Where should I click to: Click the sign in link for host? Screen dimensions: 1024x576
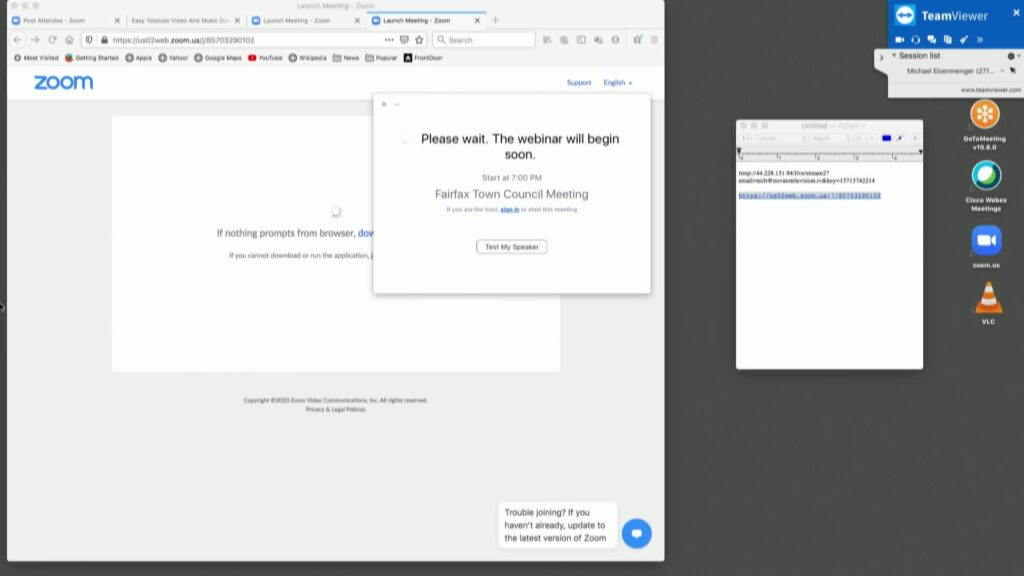509,209
